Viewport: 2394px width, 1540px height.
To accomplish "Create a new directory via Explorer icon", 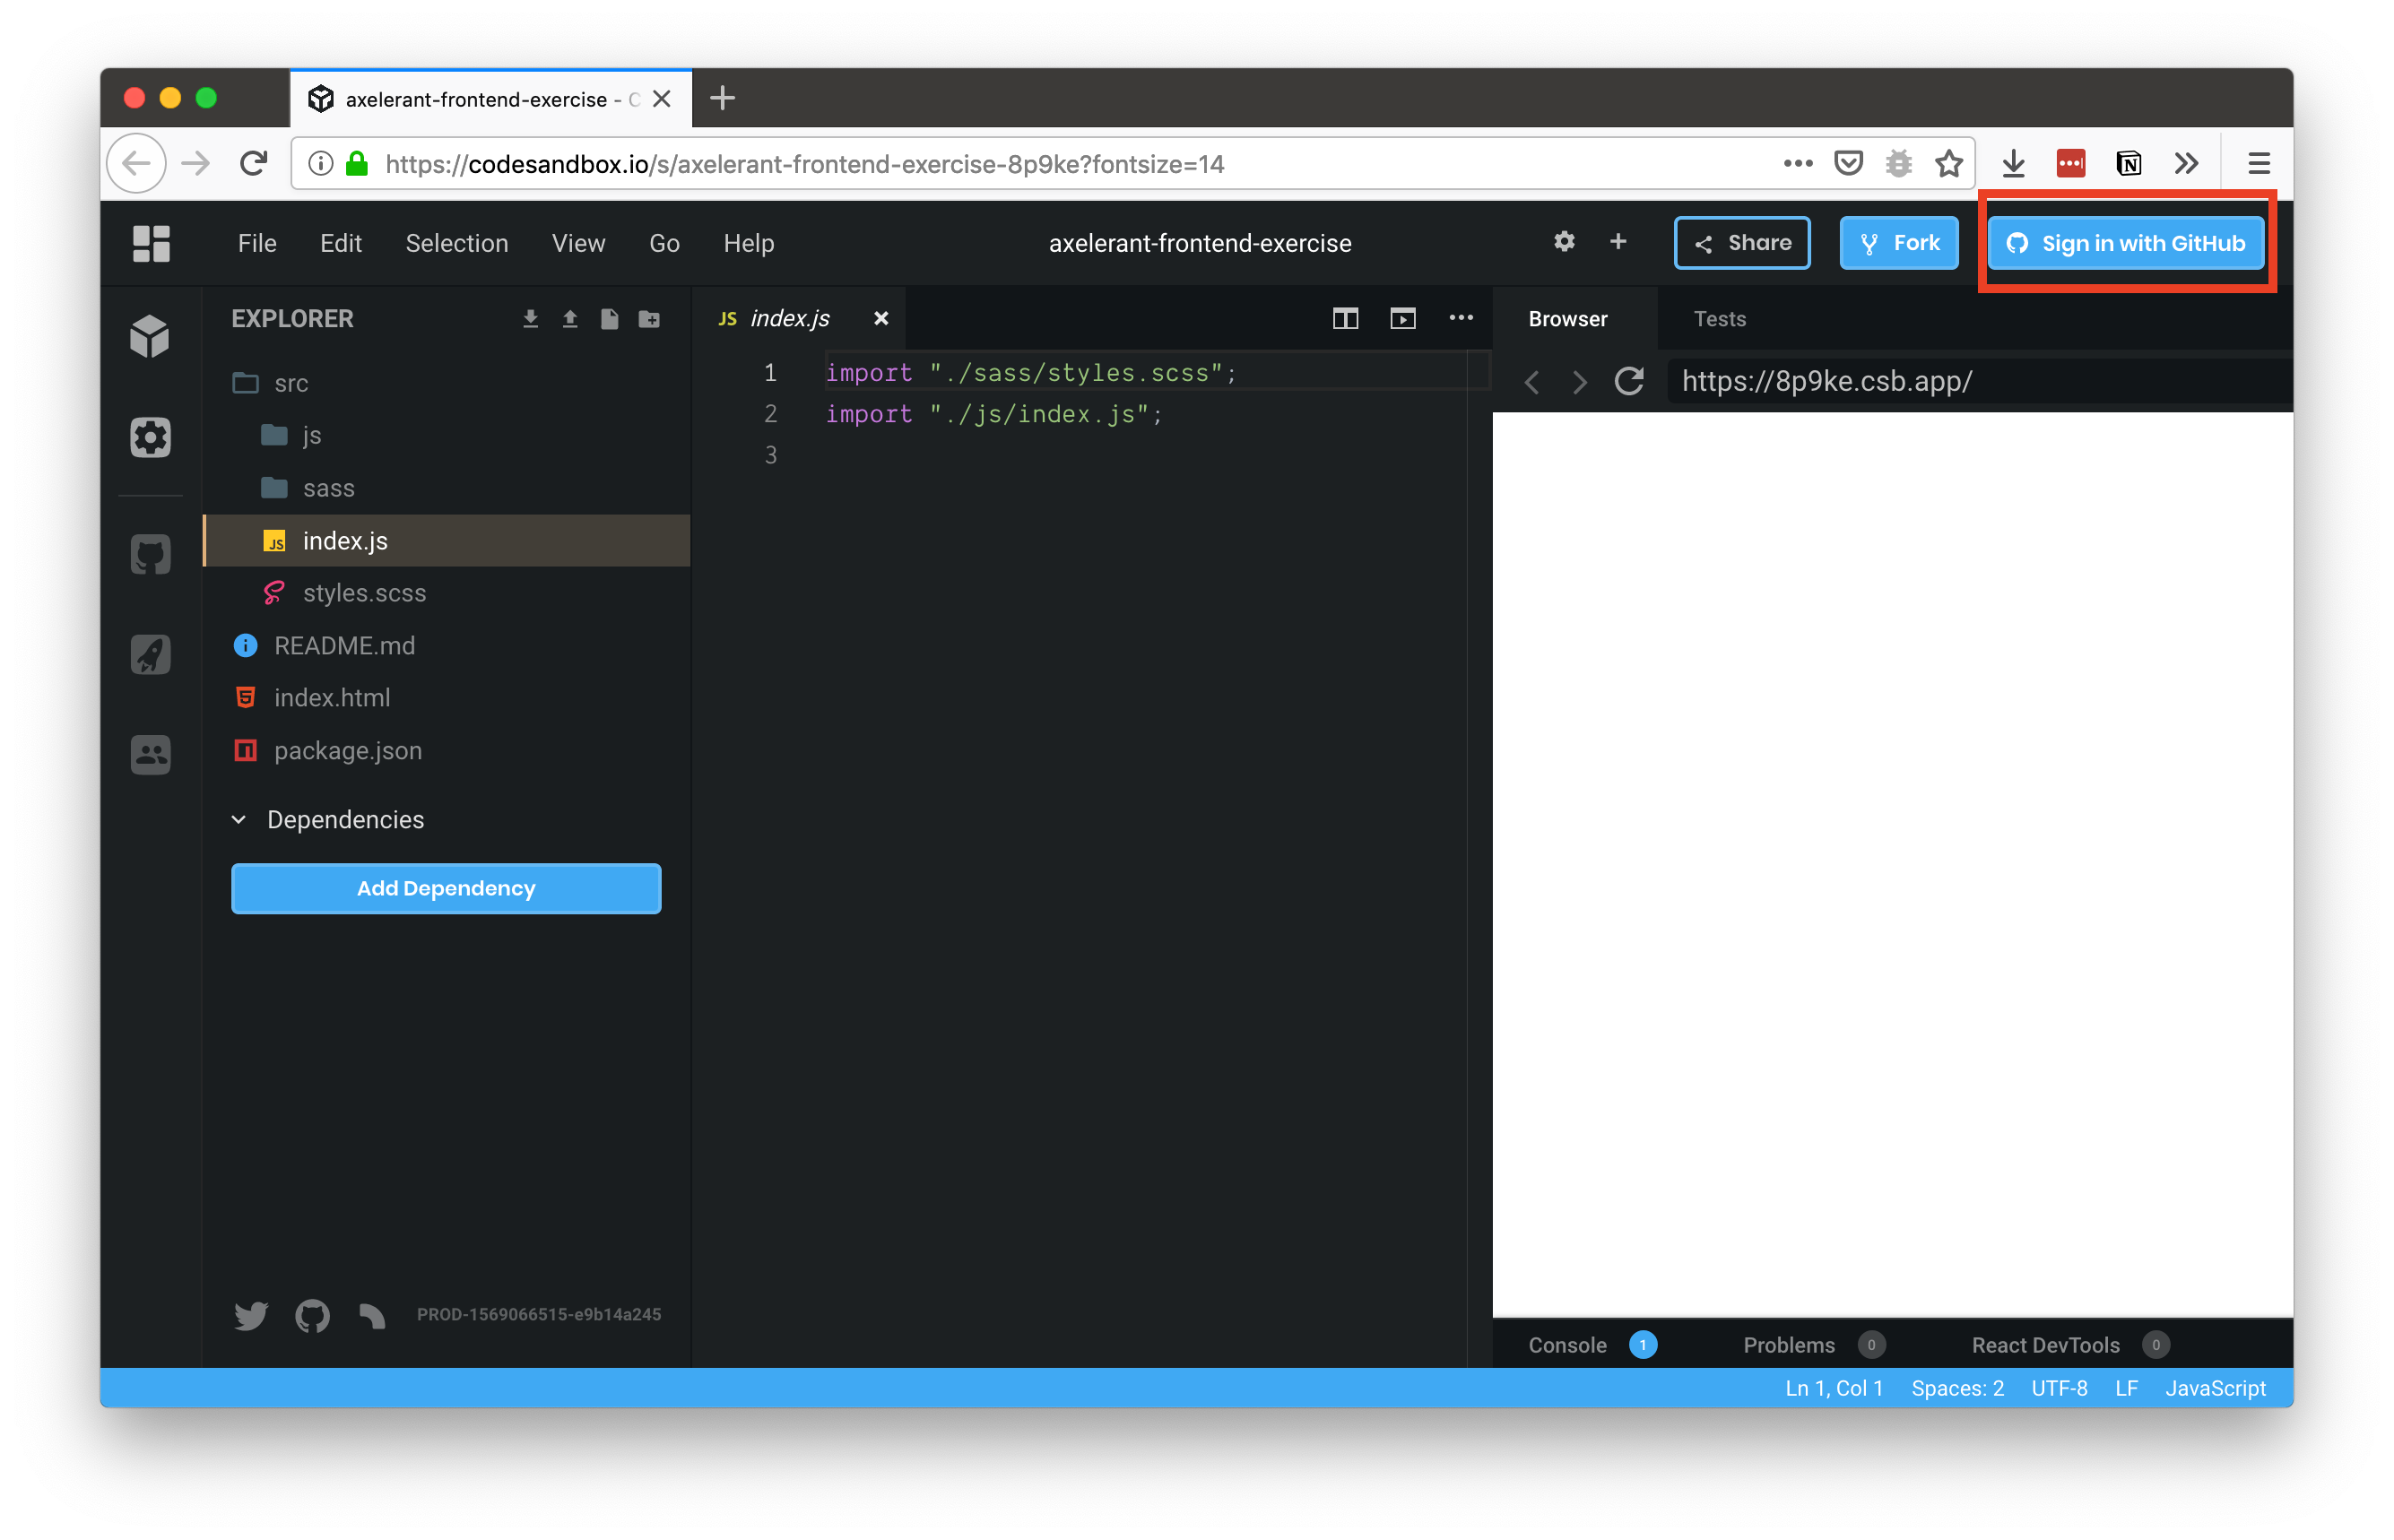I will (x=649, y=319).
